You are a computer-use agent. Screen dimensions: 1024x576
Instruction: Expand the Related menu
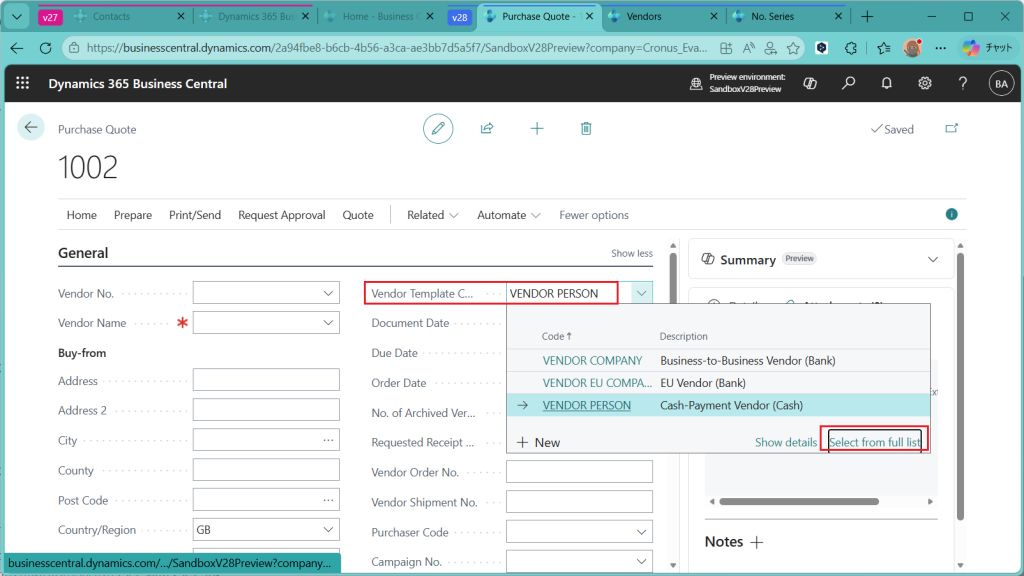click(432, 215)
